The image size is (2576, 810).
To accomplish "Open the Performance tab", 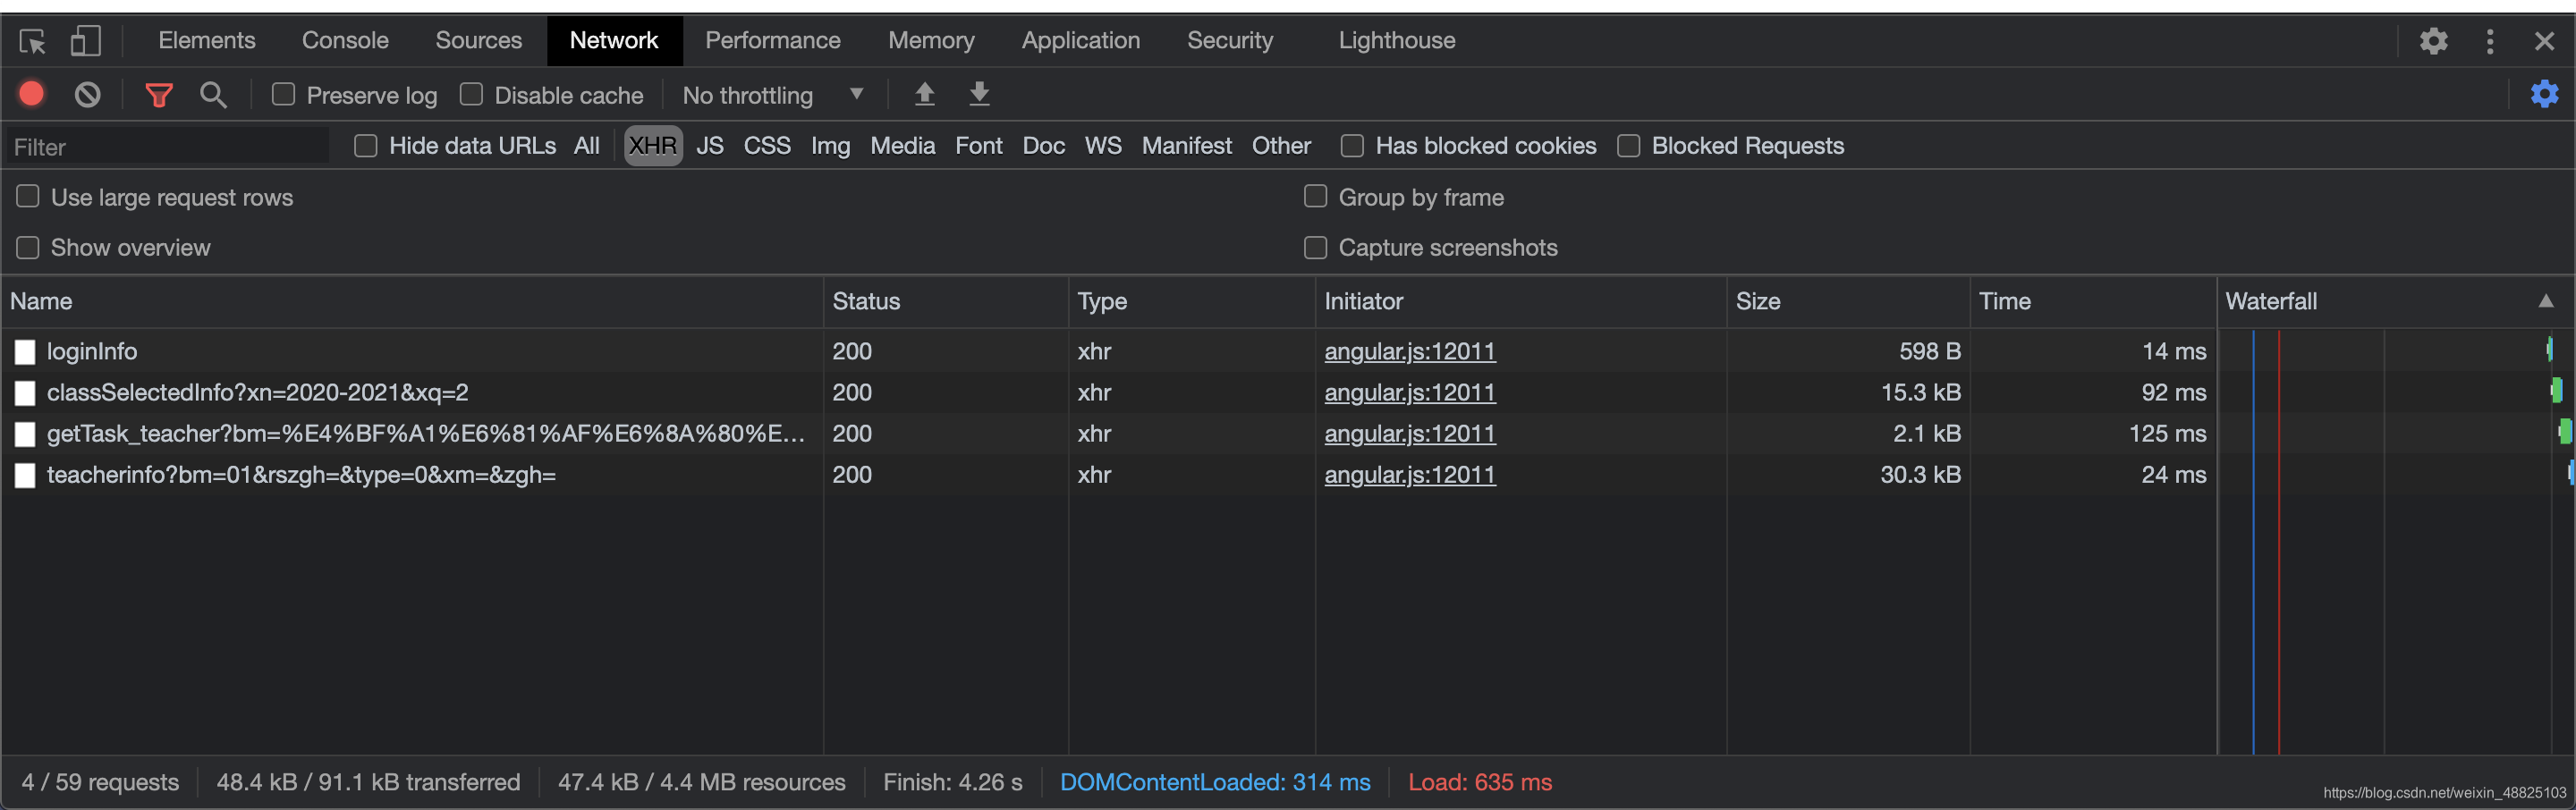I will (772, 40).
